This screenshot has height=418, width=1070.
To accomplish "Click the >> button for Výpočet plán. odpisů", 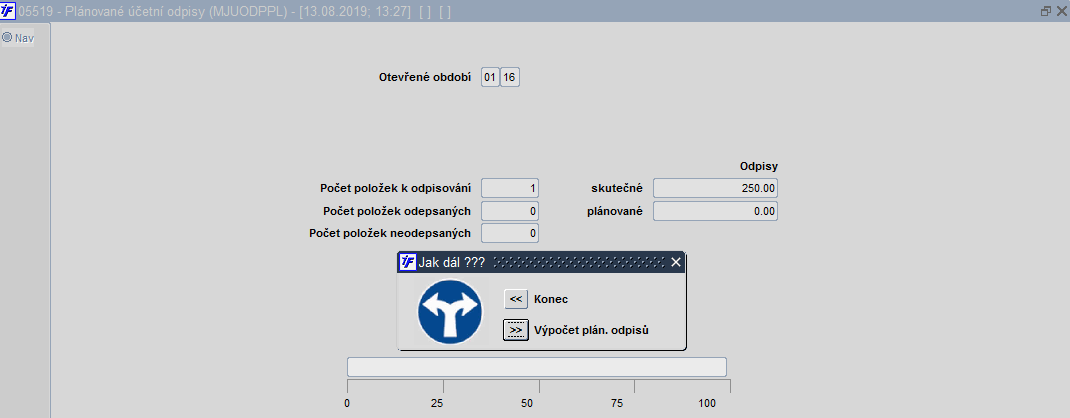I will pos(516,330).
